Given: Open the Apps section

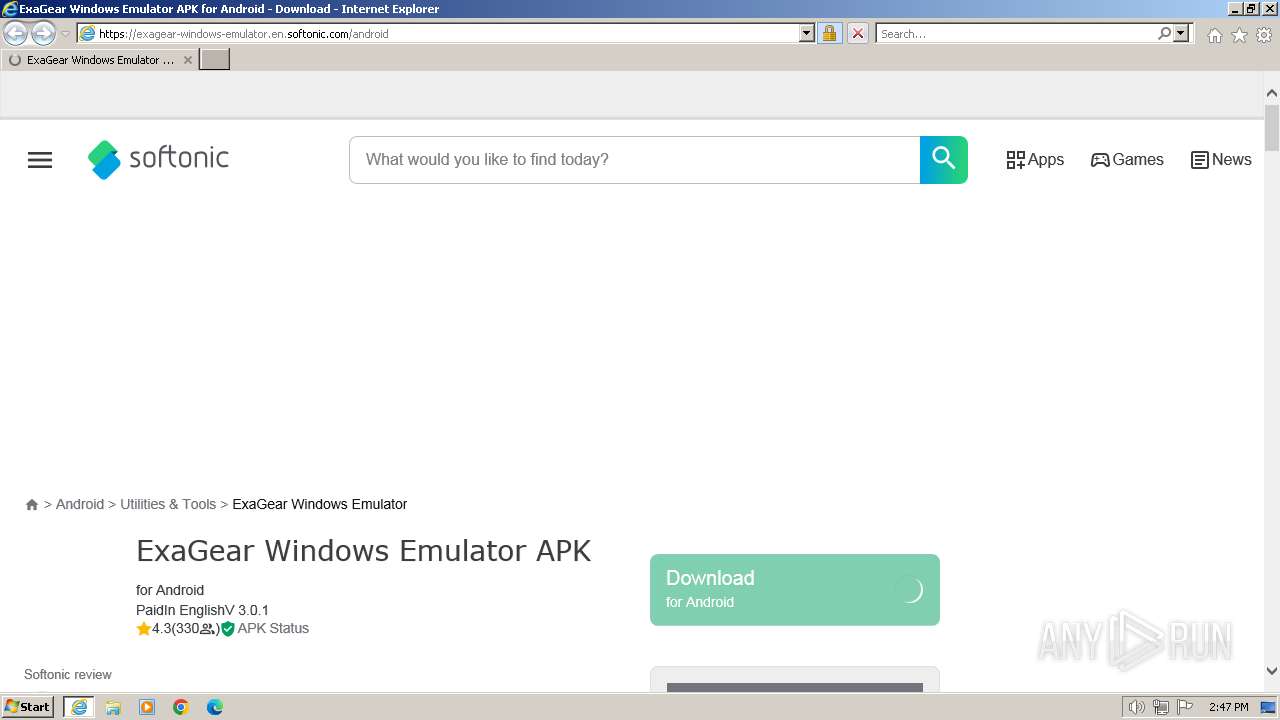Looking at the screenshot, I should pyautogui.click(x=1035, y=160).
